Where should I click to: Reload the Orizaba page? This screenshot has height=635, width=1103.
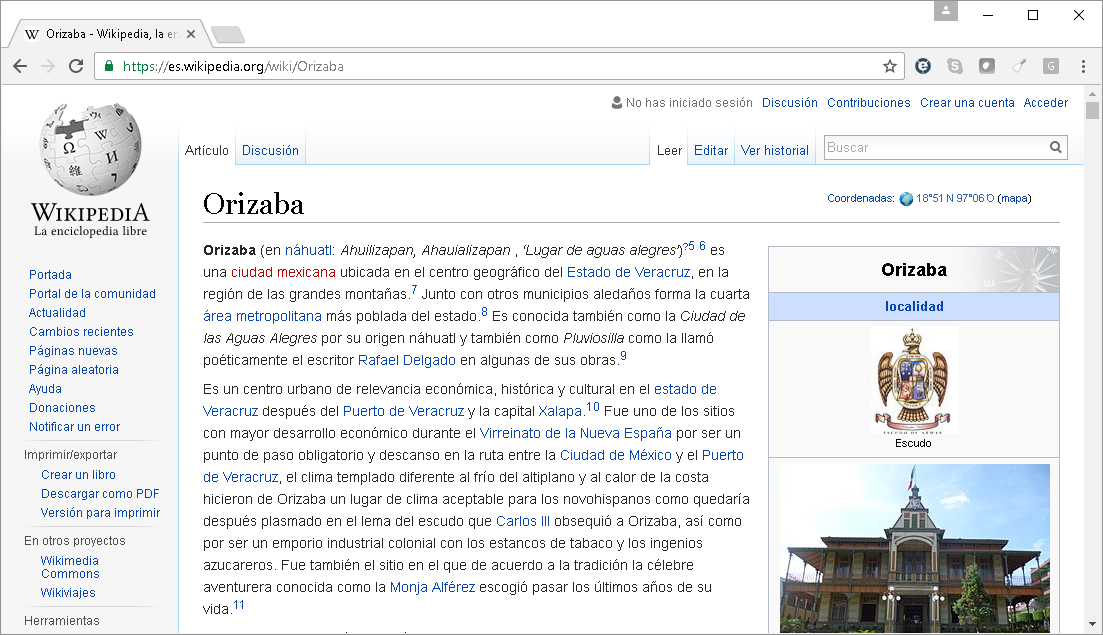(76, 66)
